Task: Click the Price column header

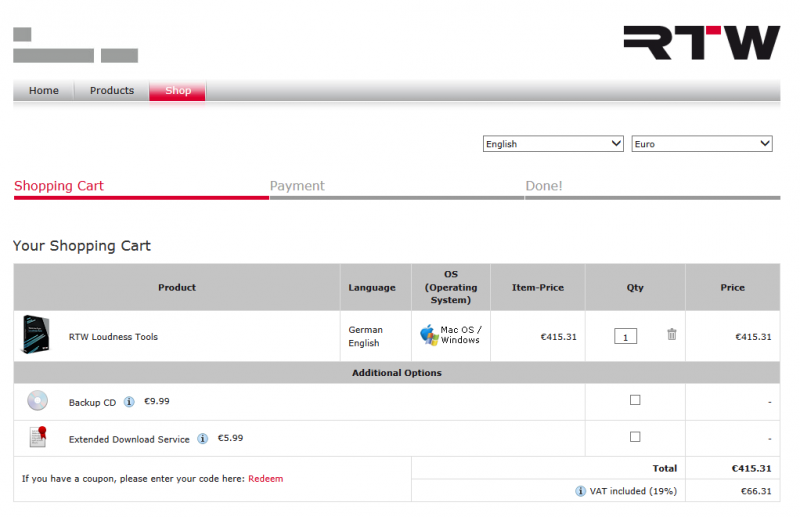Action: tap(733, 287)
